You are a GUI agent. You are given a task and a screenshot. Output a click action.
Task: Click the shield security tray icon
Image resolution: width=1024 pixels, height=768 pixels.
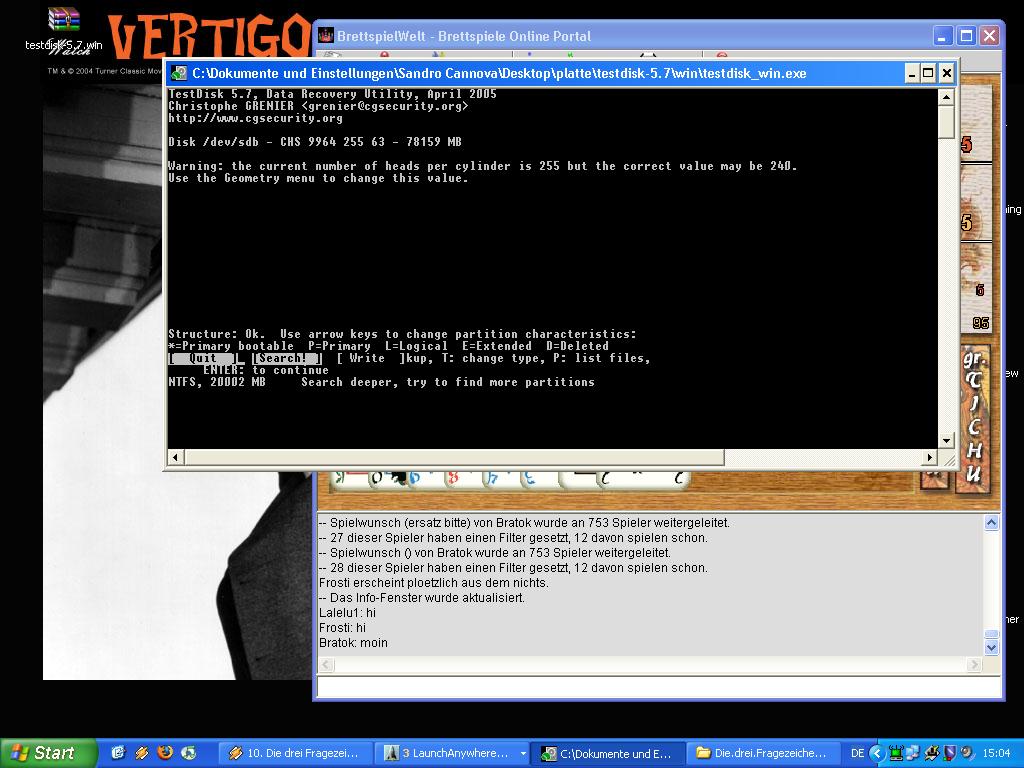[950, 753]
